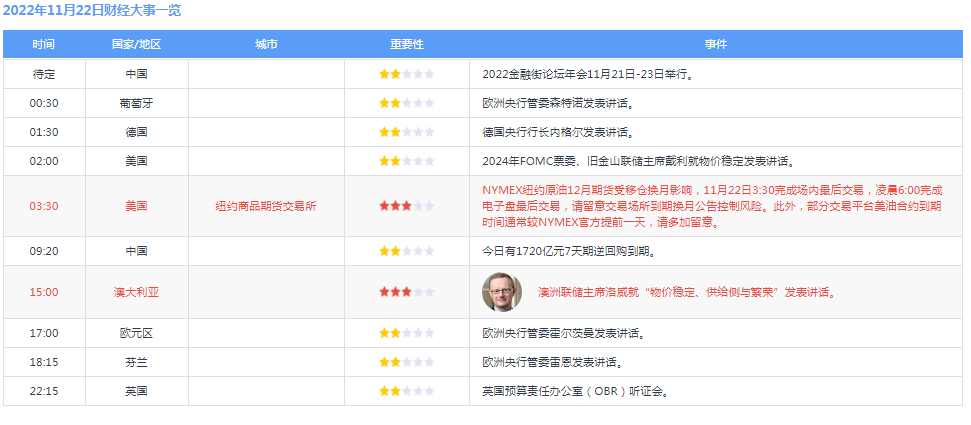
Task: Select the red 15:00 time cell
Action: click(44, 292)
